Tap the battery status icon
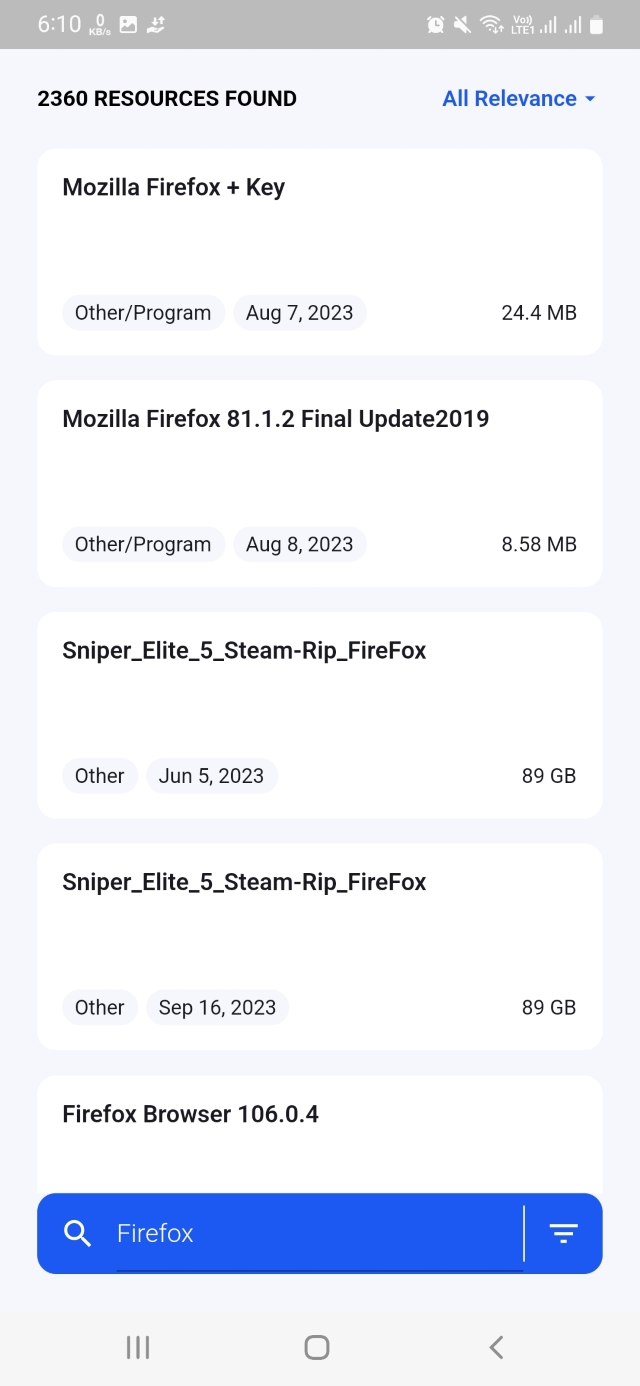The image size is (640, 1386). 597,25
